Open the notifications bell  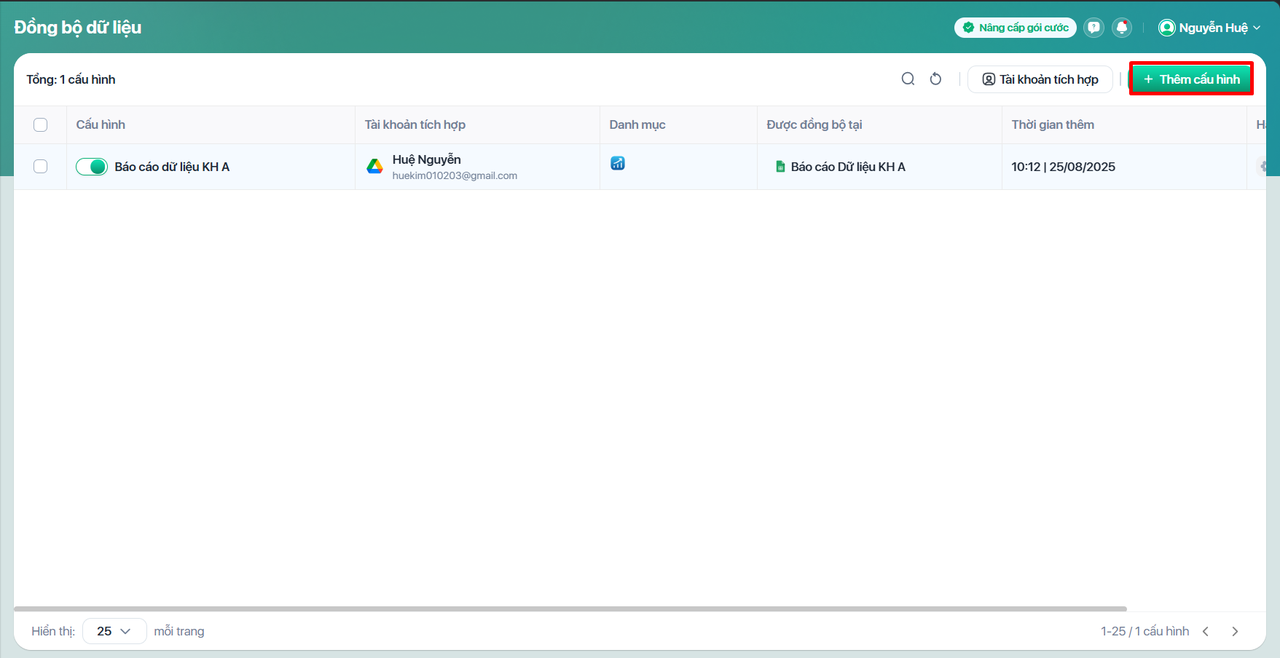pyautogui.click(x=1122, y=28)
